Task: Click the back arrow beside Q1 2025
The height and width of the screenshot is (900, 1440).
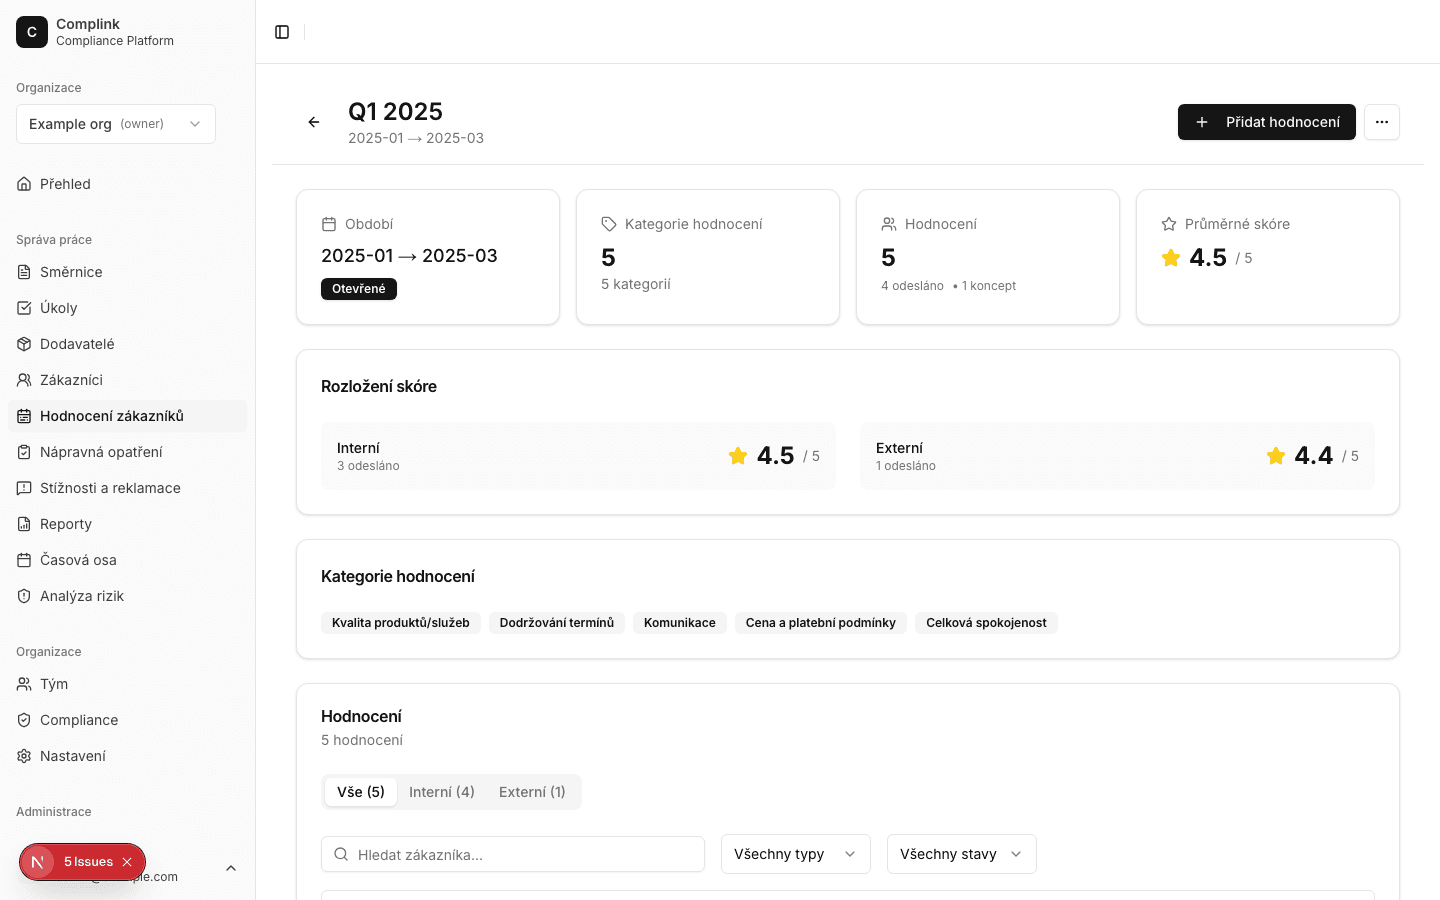Action: [x=314, y=122]
